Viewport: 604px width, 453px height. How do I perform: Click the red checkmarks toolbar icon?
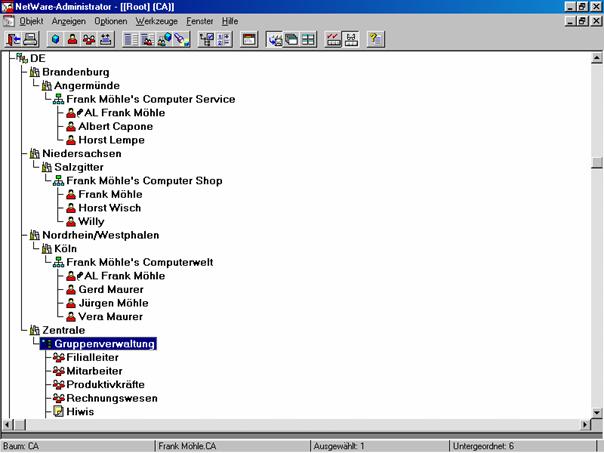coord(334,39)
